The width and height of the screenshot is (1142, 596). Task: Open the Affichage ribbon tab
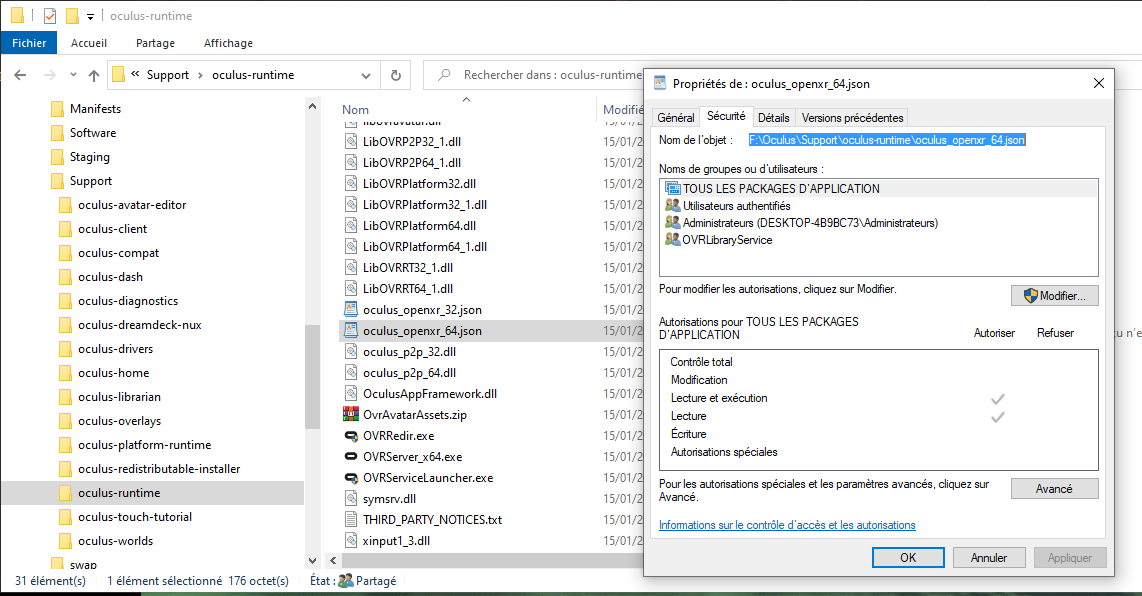[228, 43]
